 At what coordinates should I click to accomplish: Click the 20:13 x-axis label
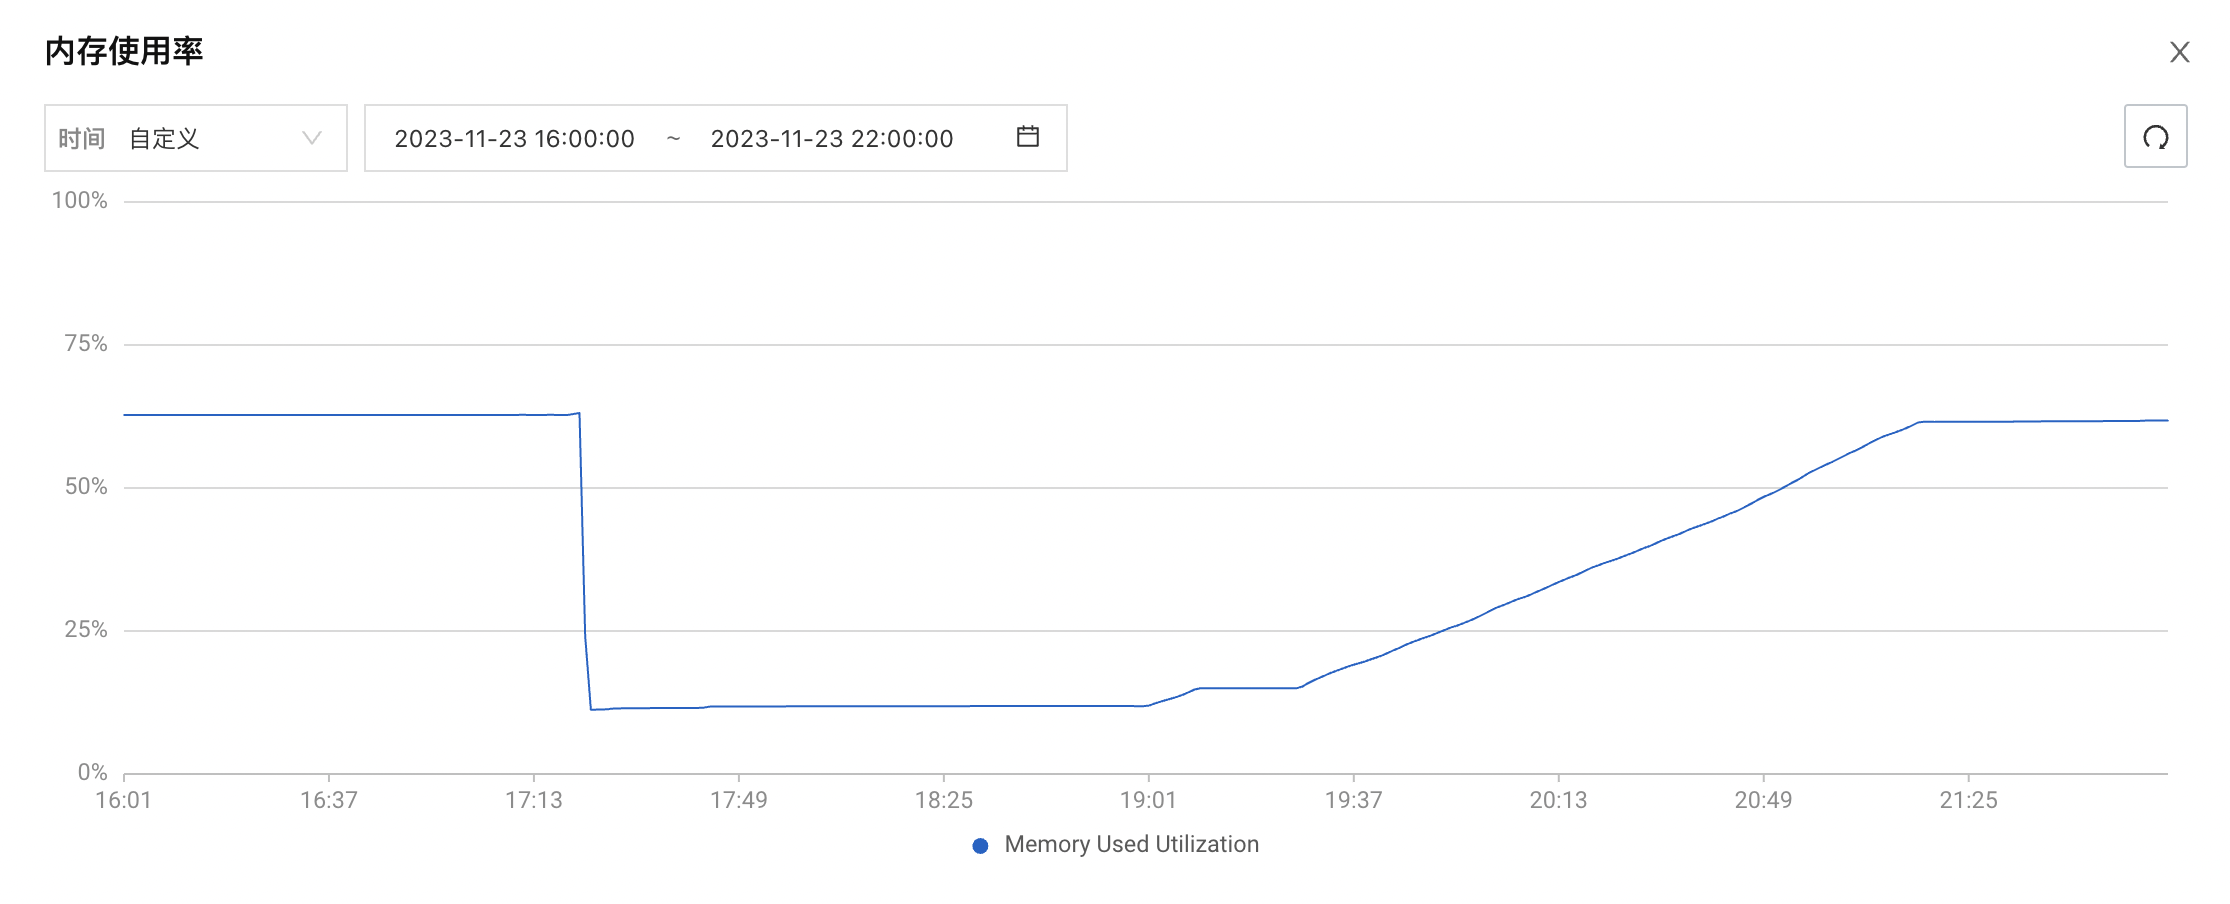(x=1559, y=801)
